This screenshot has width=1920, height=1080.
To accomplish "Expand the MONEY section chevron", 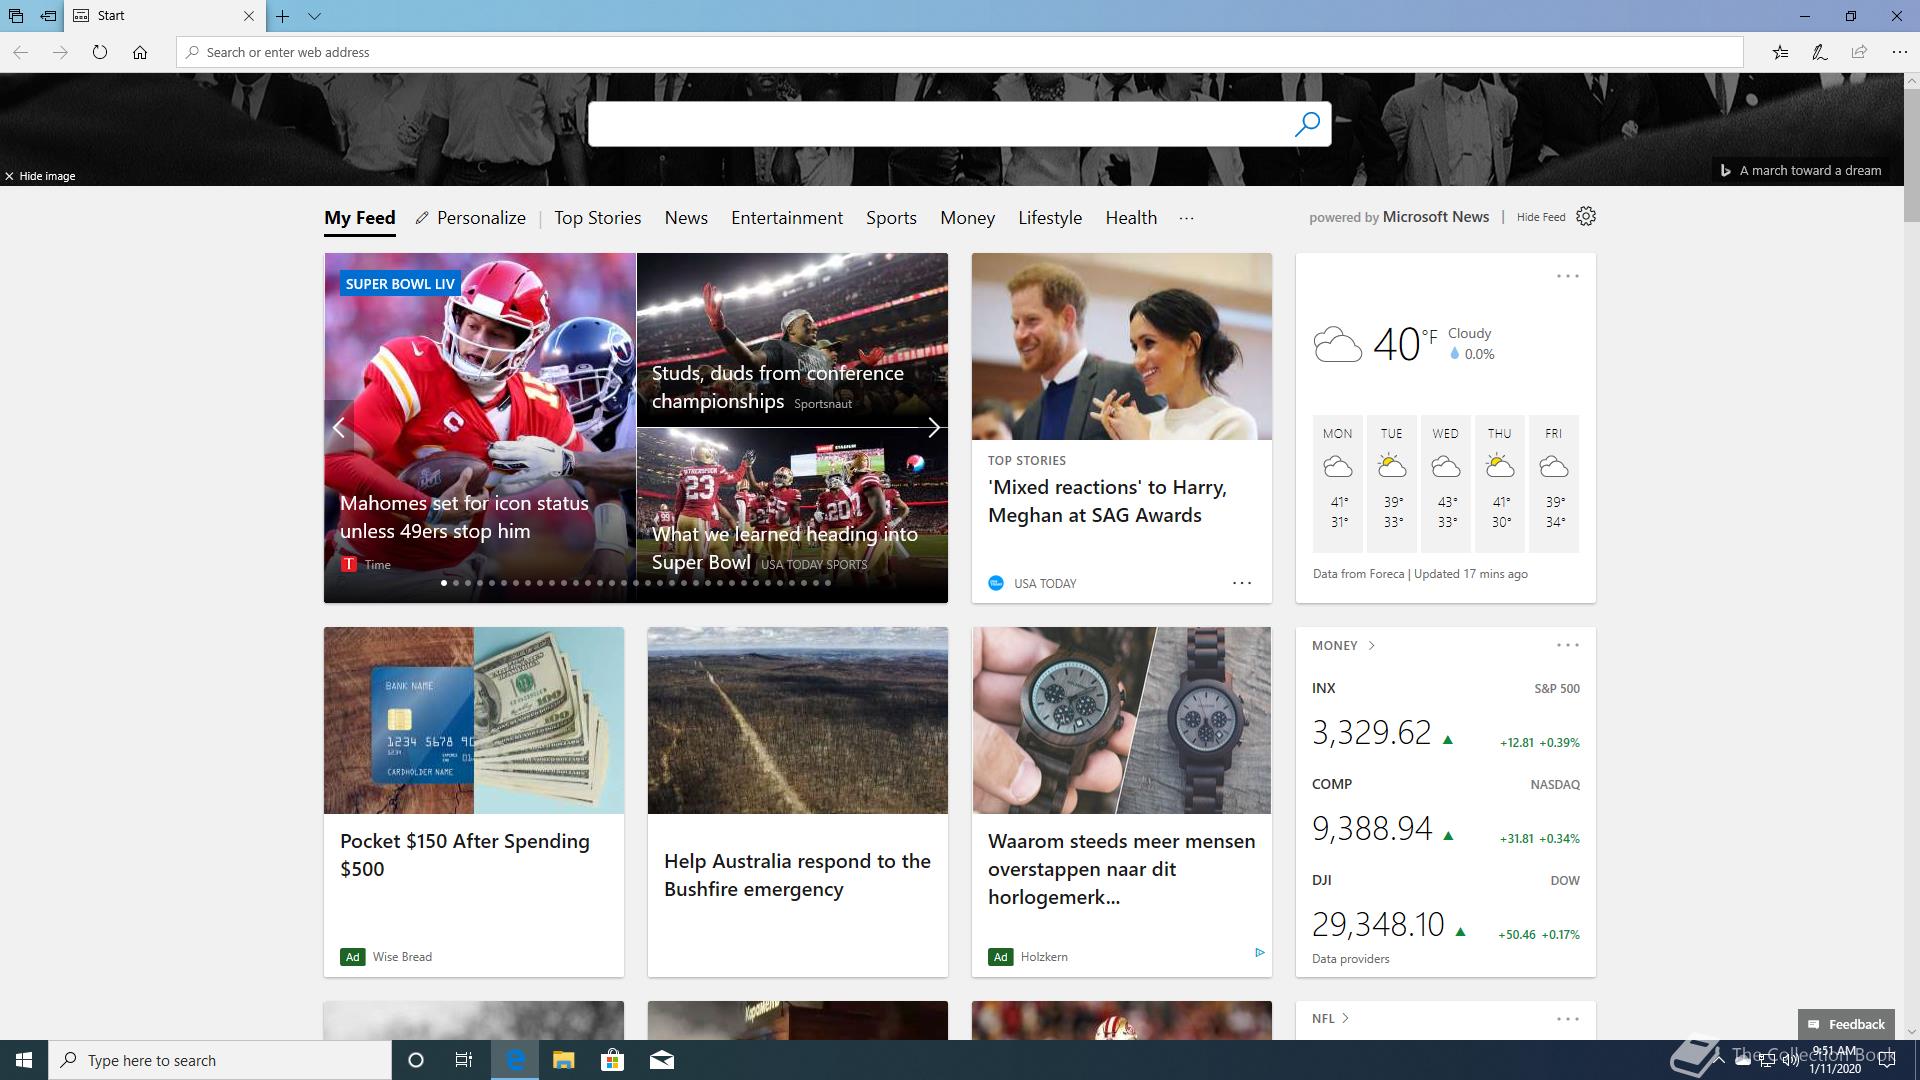I will 1371,646.
